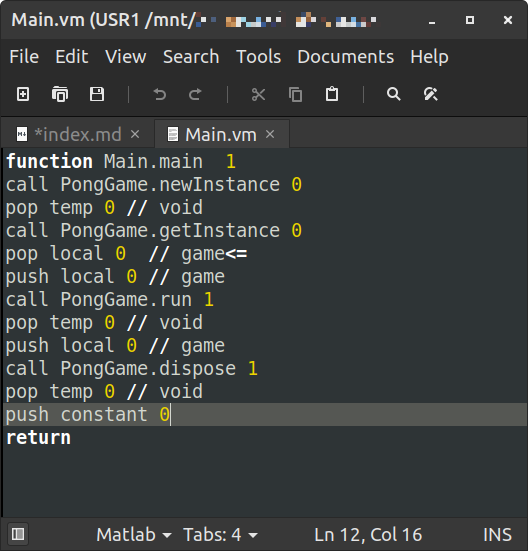Create a new document with toolbar icon
Viewport: 528px width, 551px height.
pyautogui.click(x=23, y=94)
